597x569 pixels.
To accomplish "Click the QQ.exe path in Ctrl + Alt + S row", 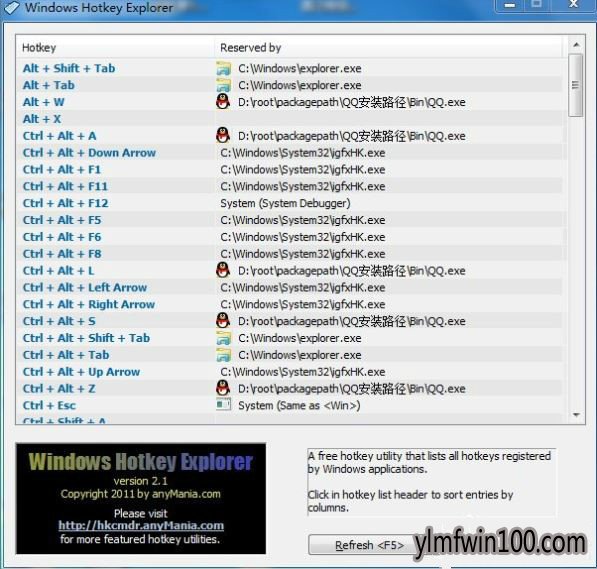I will [x=352, y=321].
